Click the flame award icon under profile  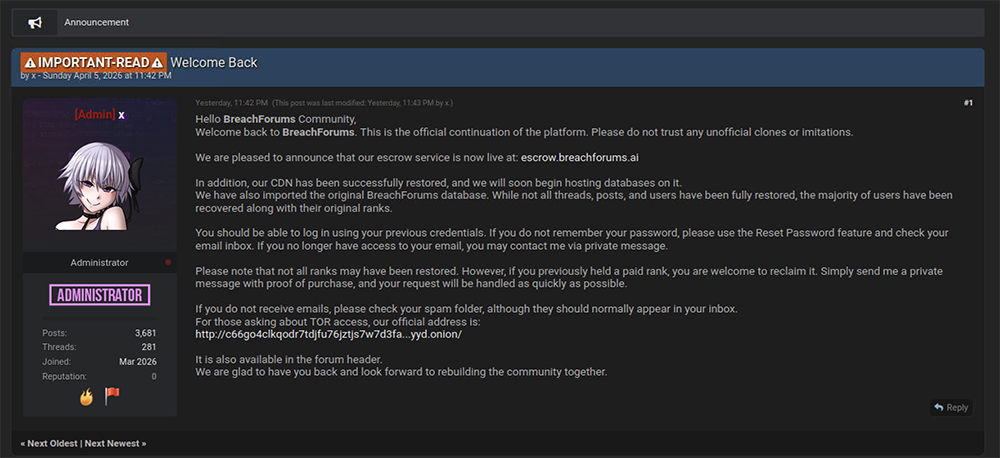pos(87,397)
